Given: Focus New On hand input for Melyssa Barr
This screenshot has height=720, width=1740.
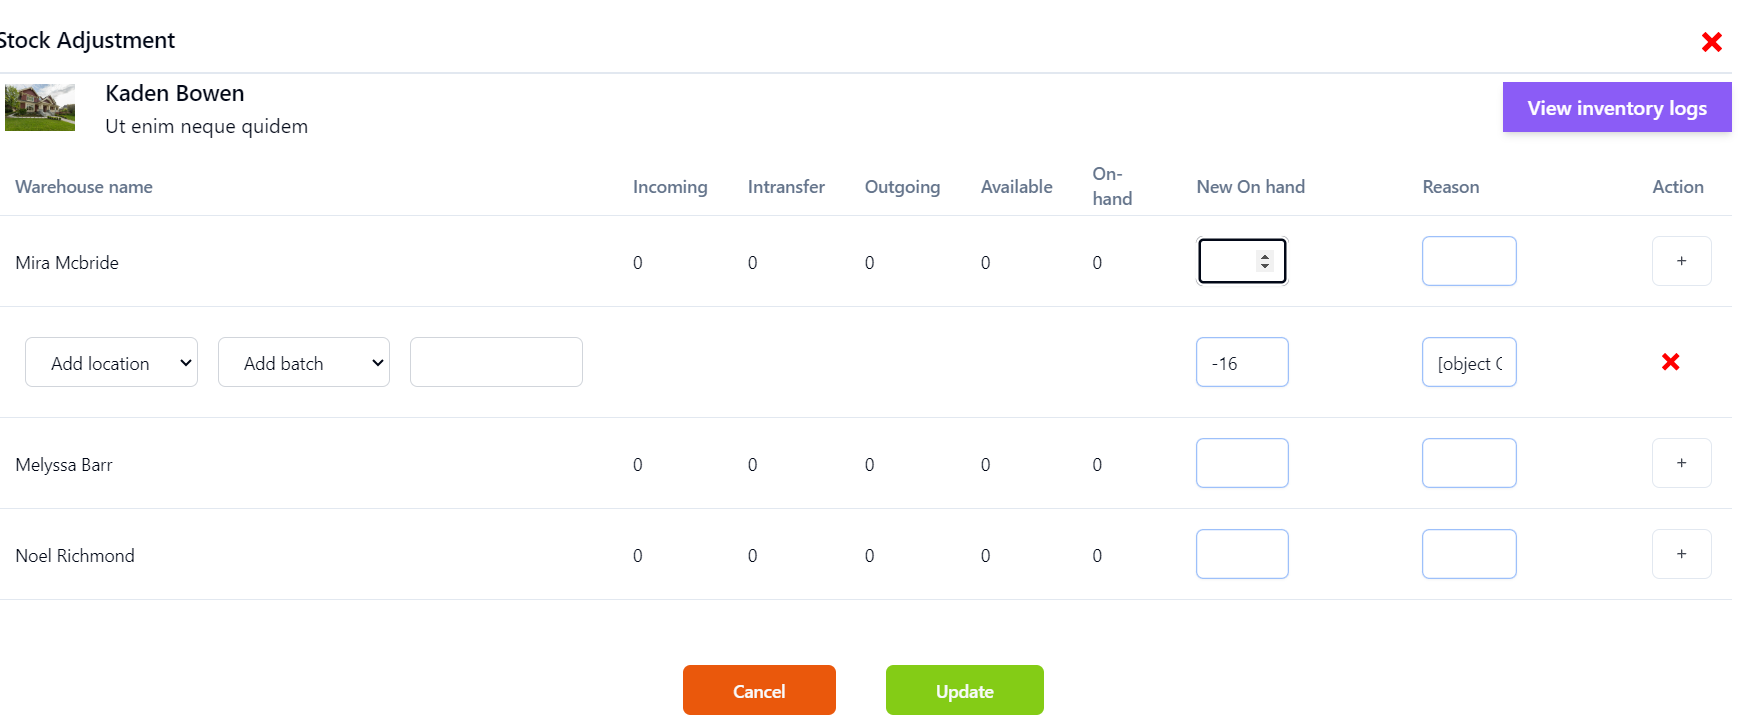Looking at the screenshot, I should click(1241, 463).
